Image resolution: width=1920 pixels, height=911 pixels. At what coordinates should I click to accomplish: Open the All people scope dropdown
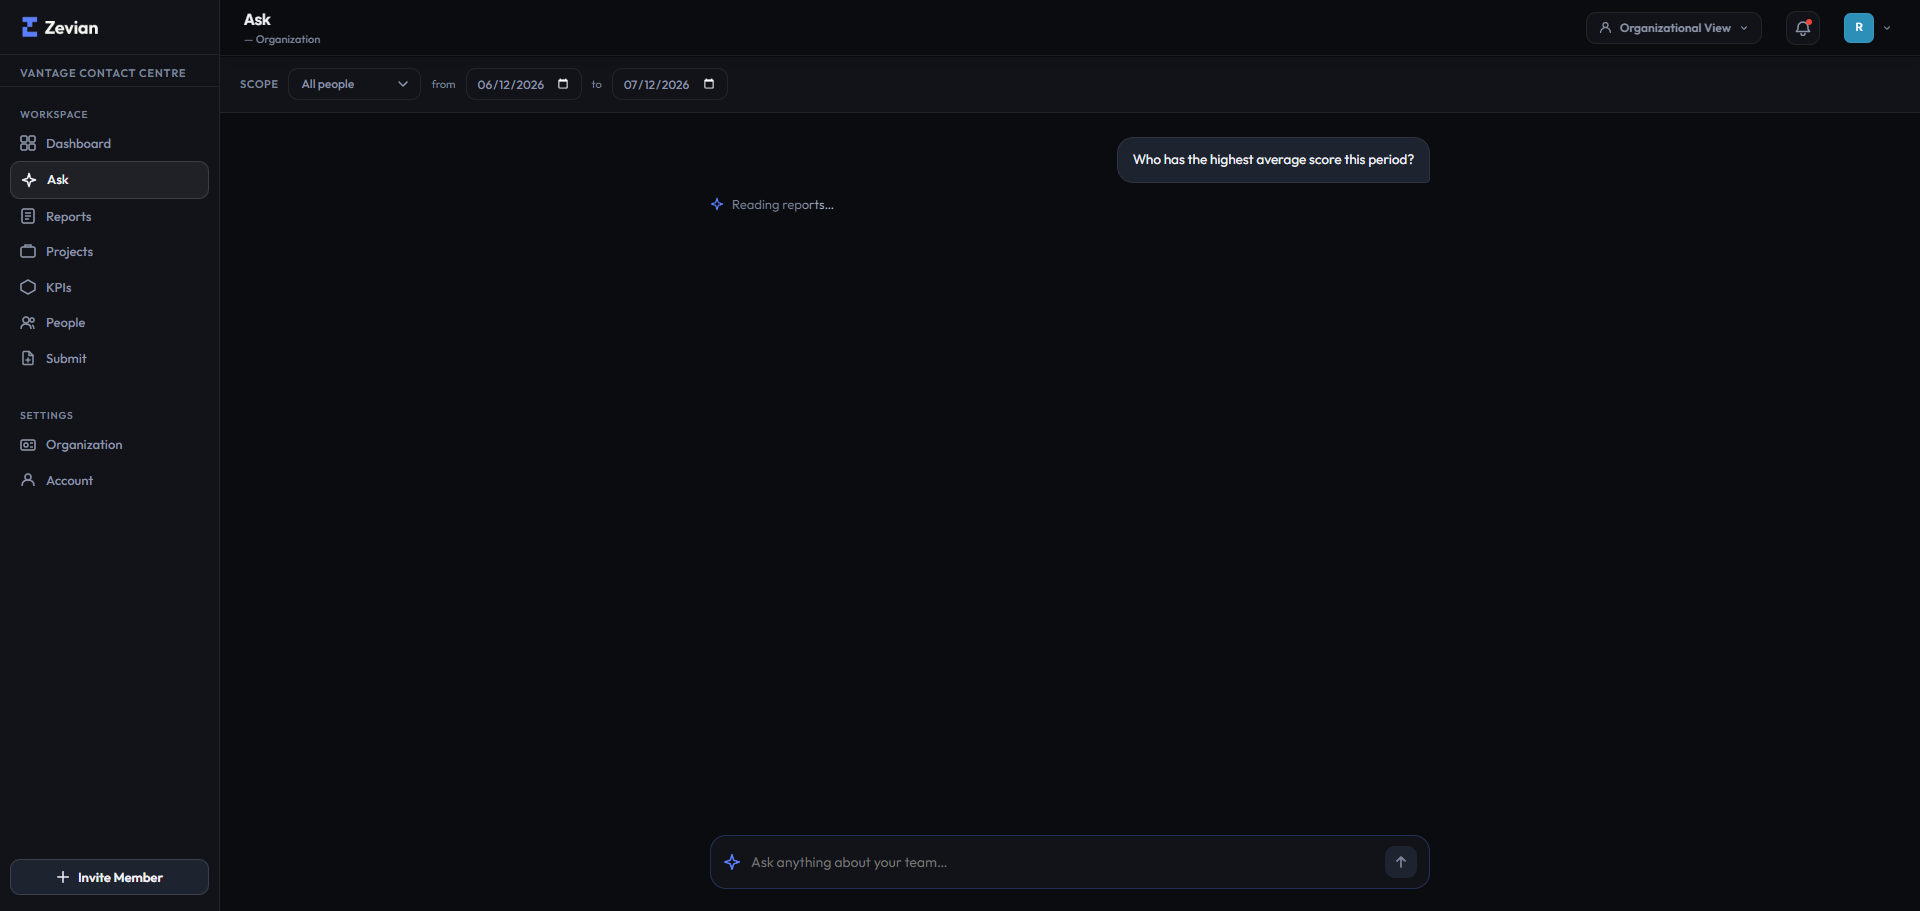tap(354, 84)
